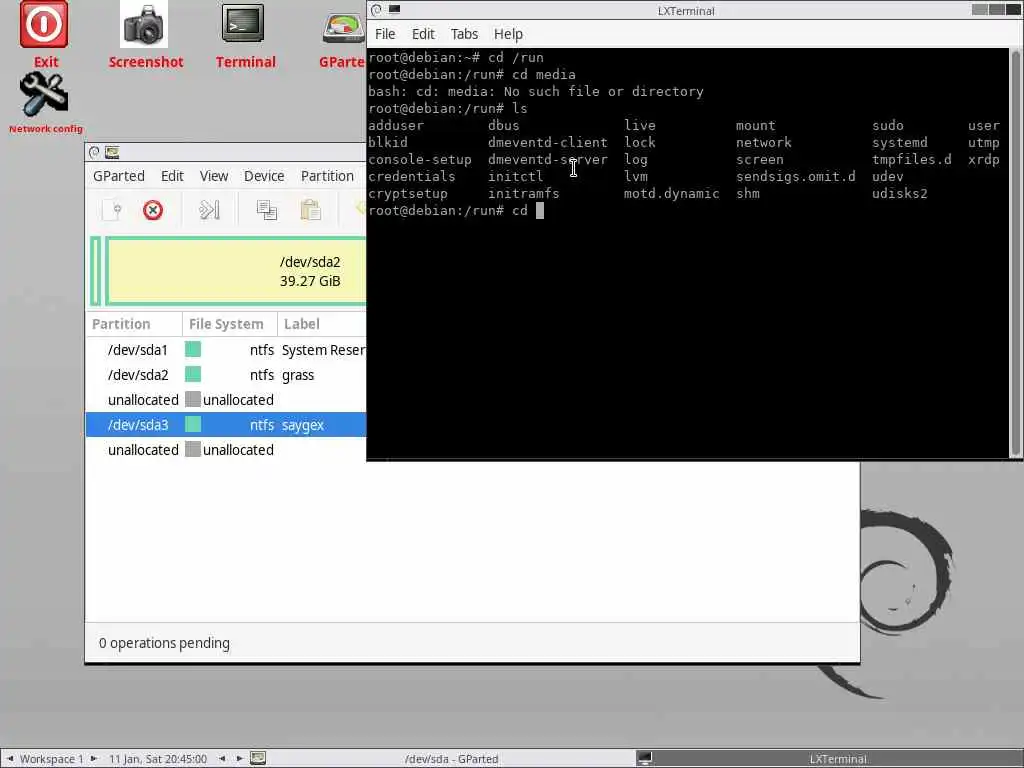Click 'cryptsetup' in terminal listing
The width and height of the screenshot is (1024, 768).
click(x=408, y=193)
